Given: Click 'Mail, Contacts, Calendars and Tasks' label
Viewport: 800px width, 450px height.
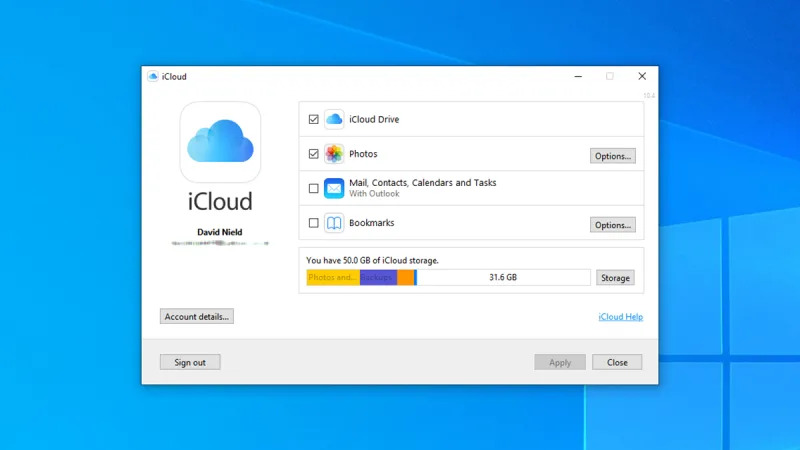Looking at the screenshot, I should click(422, 183).
